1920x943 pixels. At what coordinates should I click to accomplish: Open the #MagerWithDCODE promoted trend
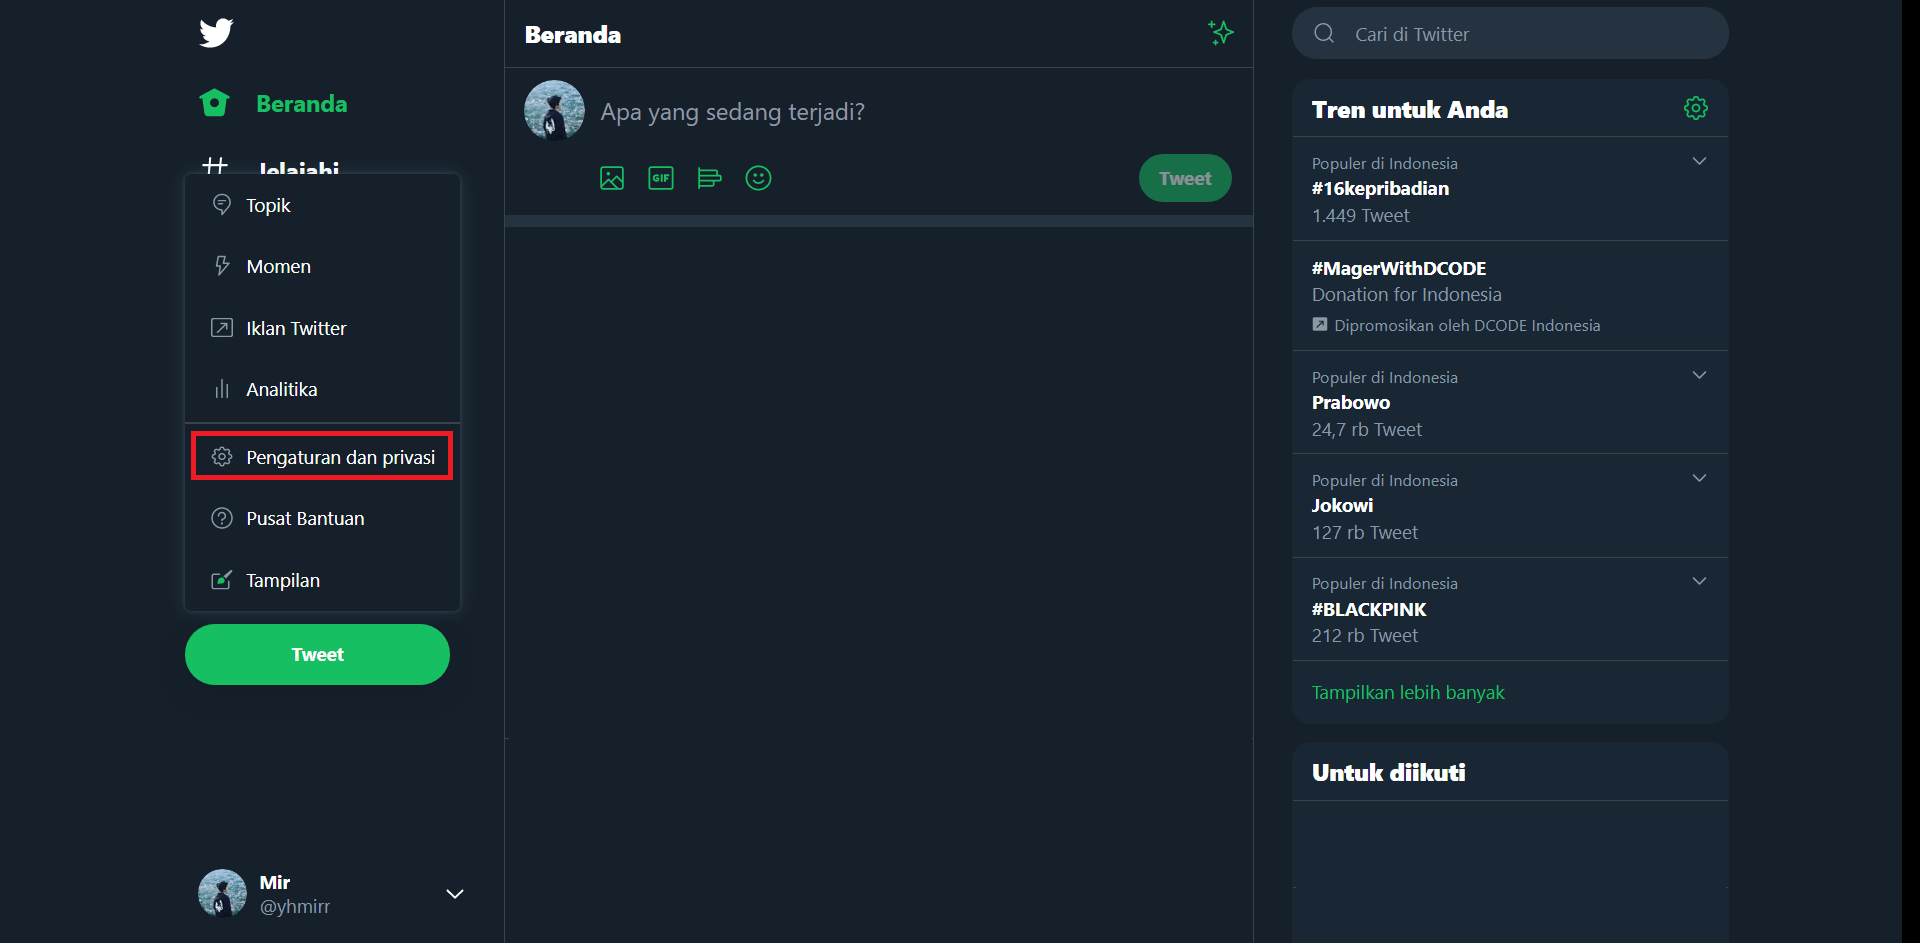[1510, 296]
